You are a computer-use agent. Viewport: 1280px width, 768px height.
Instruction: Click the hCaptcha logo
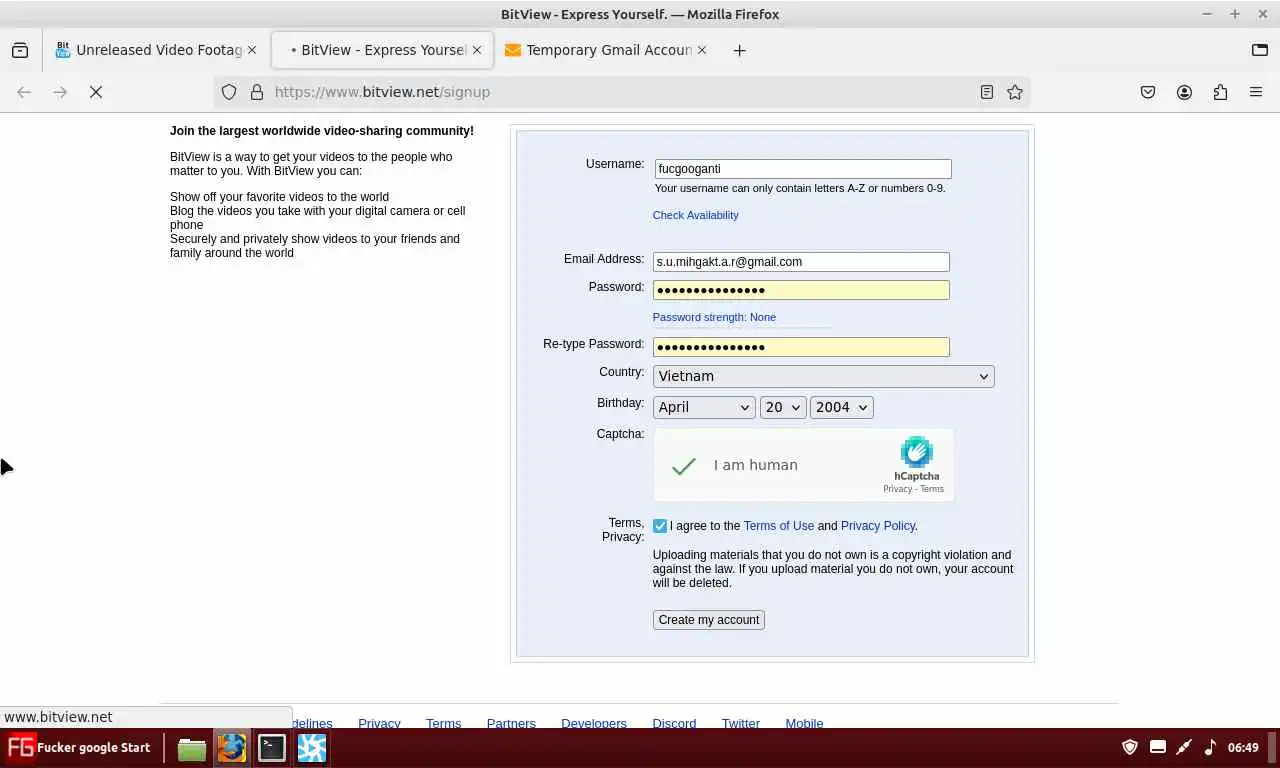tap(916, 453)
